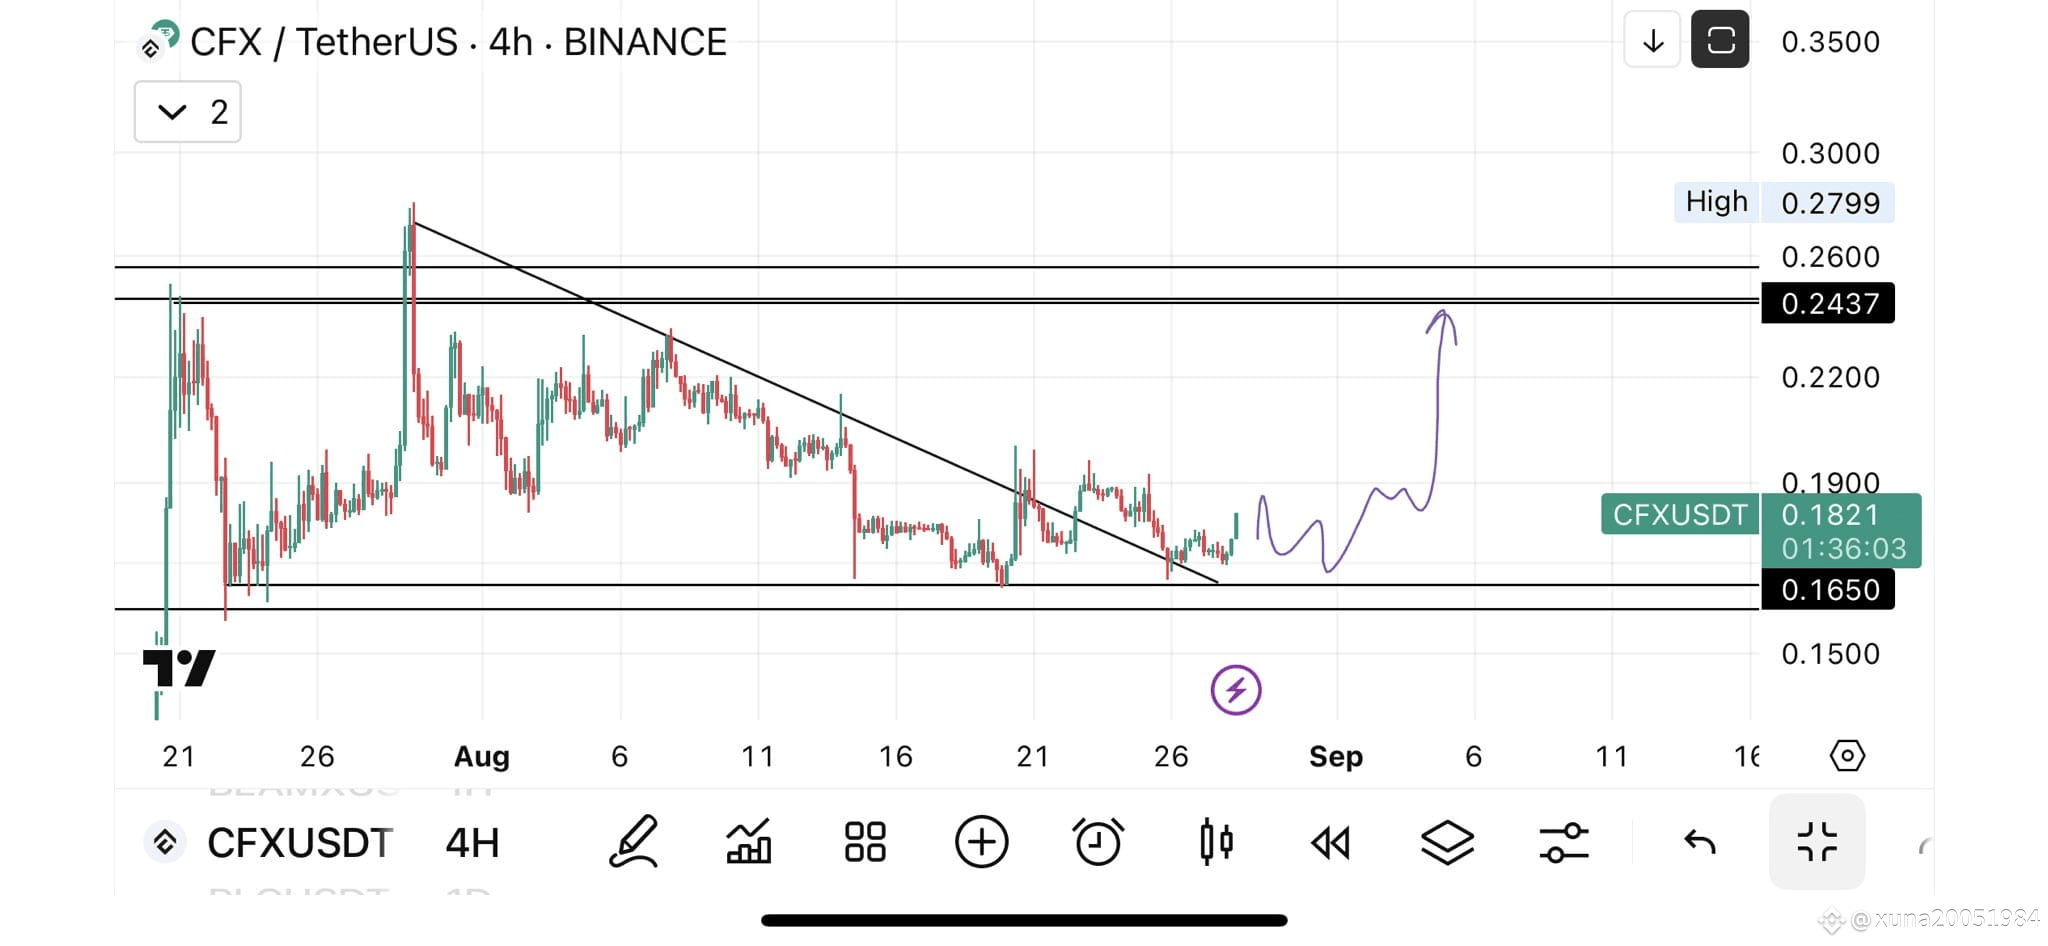Viewport: 2048px width, 946px height.
Task: Select the 0.1650 price line label
Action: [1828, 590]
